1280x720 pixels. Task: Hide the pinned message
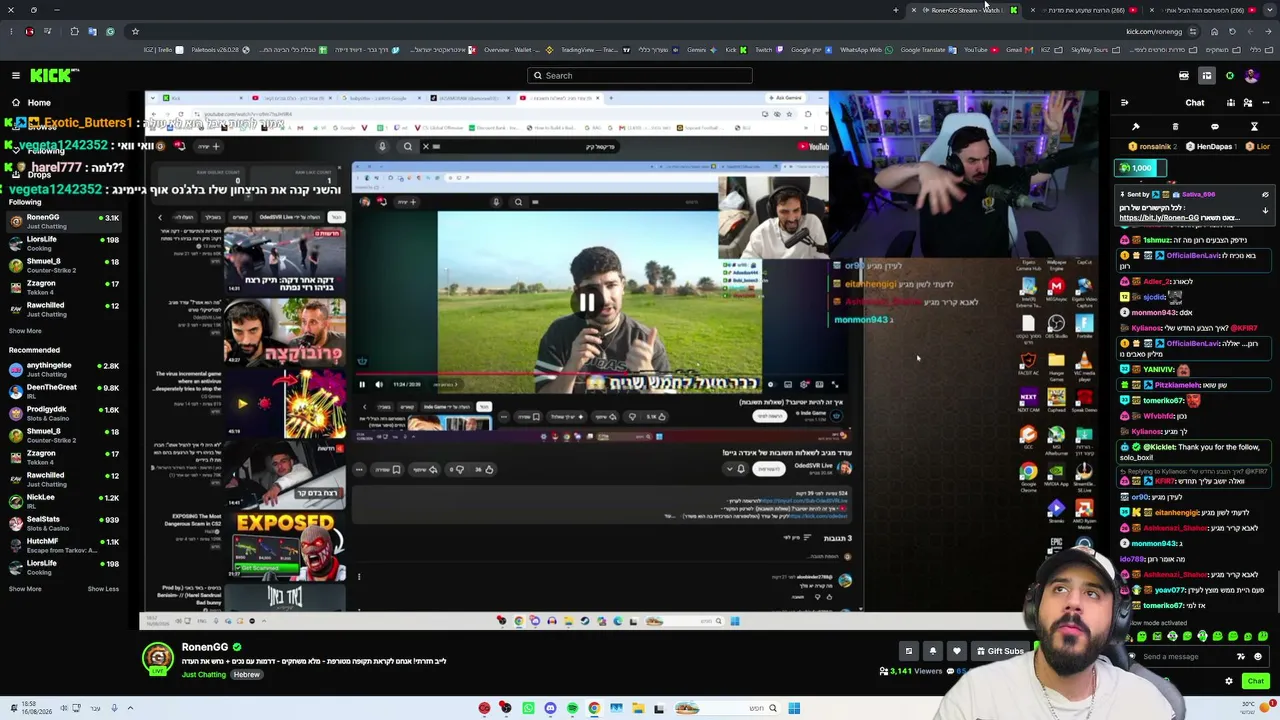point(1265,195)
